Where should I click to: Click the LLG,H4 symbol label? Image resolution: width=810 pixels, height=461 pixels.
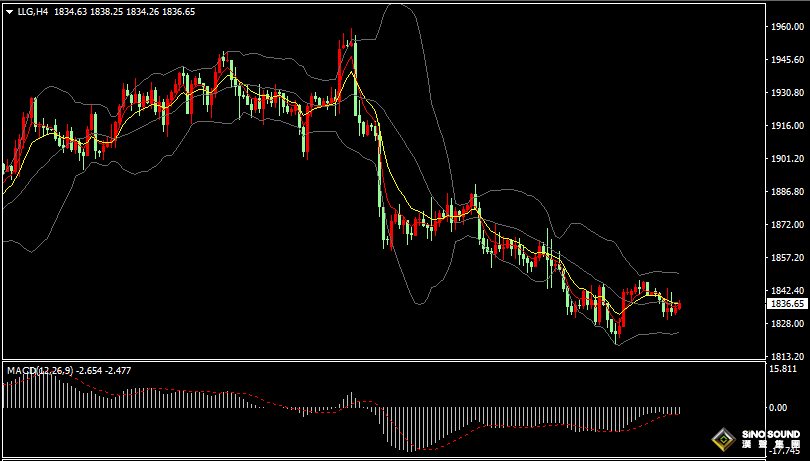coord(33,12)
